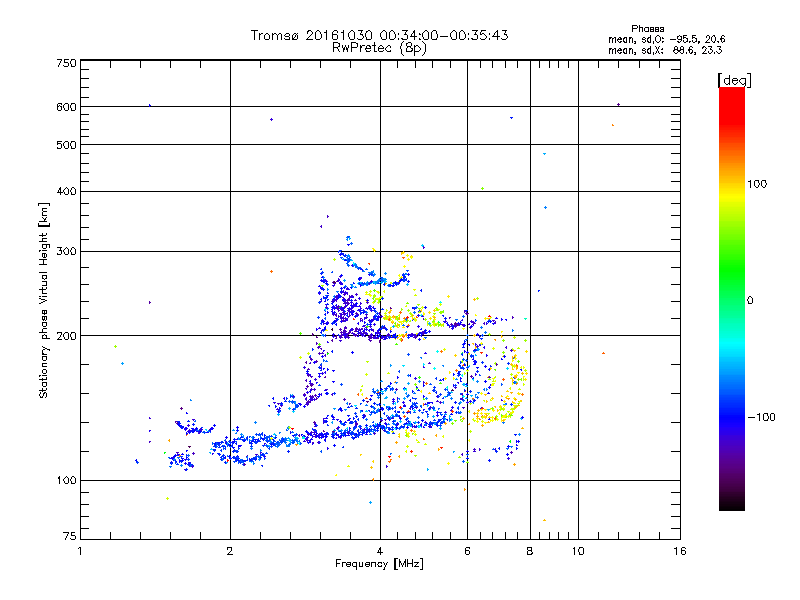The image size is (800, 600).
Task: Click the 'Stationary phase Virtual Height [km]' axis label
Action: [44, 301]
